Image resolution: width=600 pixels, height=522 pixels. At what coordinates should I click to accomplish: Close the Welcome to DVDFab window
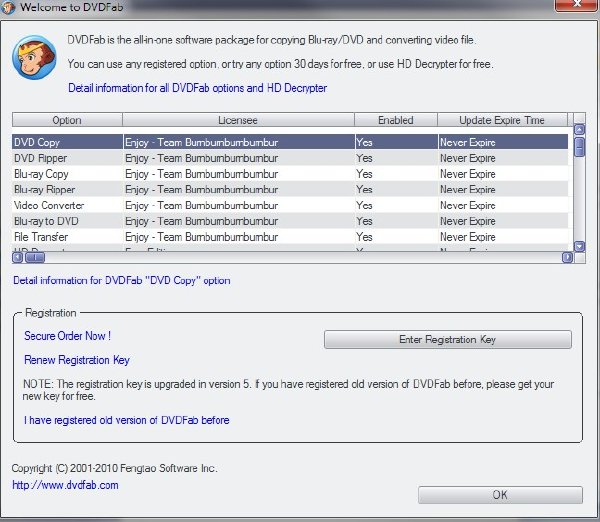pyautogui.click(x=576, y=5)
